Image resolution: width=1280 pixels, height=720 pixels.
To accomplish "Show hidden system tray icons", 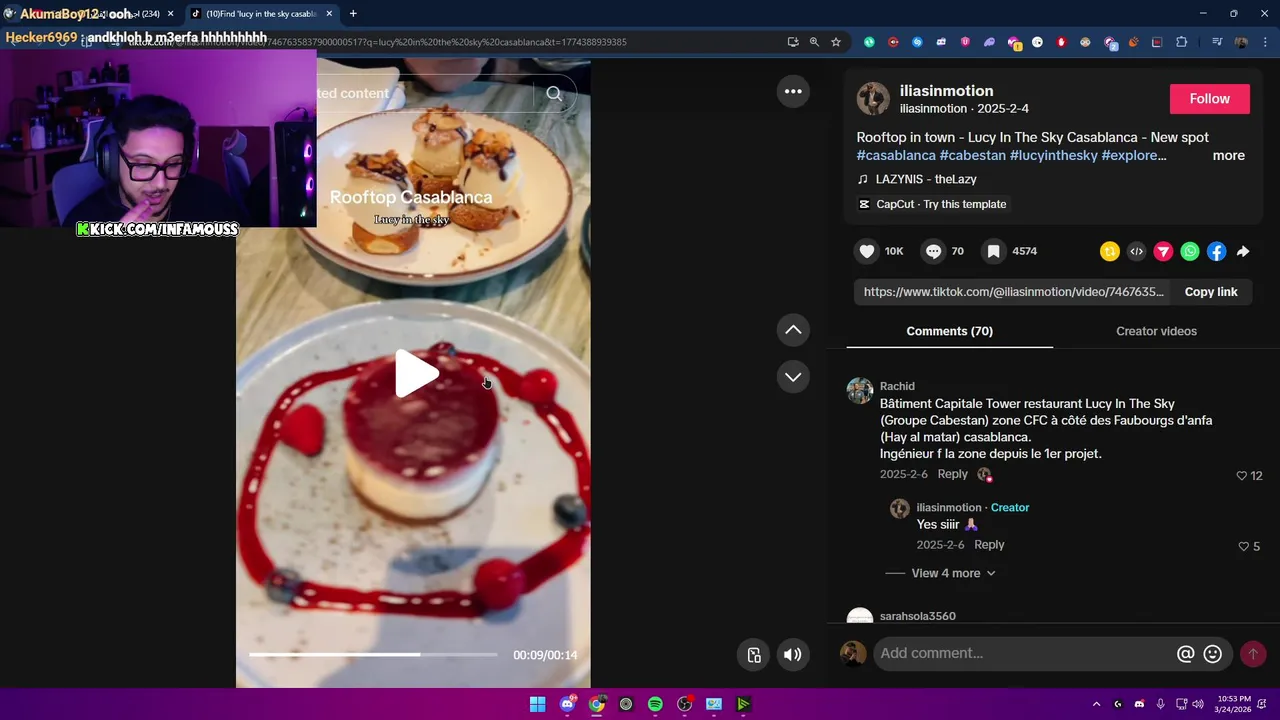I will pyautogui.click(x=1096, y=704).
